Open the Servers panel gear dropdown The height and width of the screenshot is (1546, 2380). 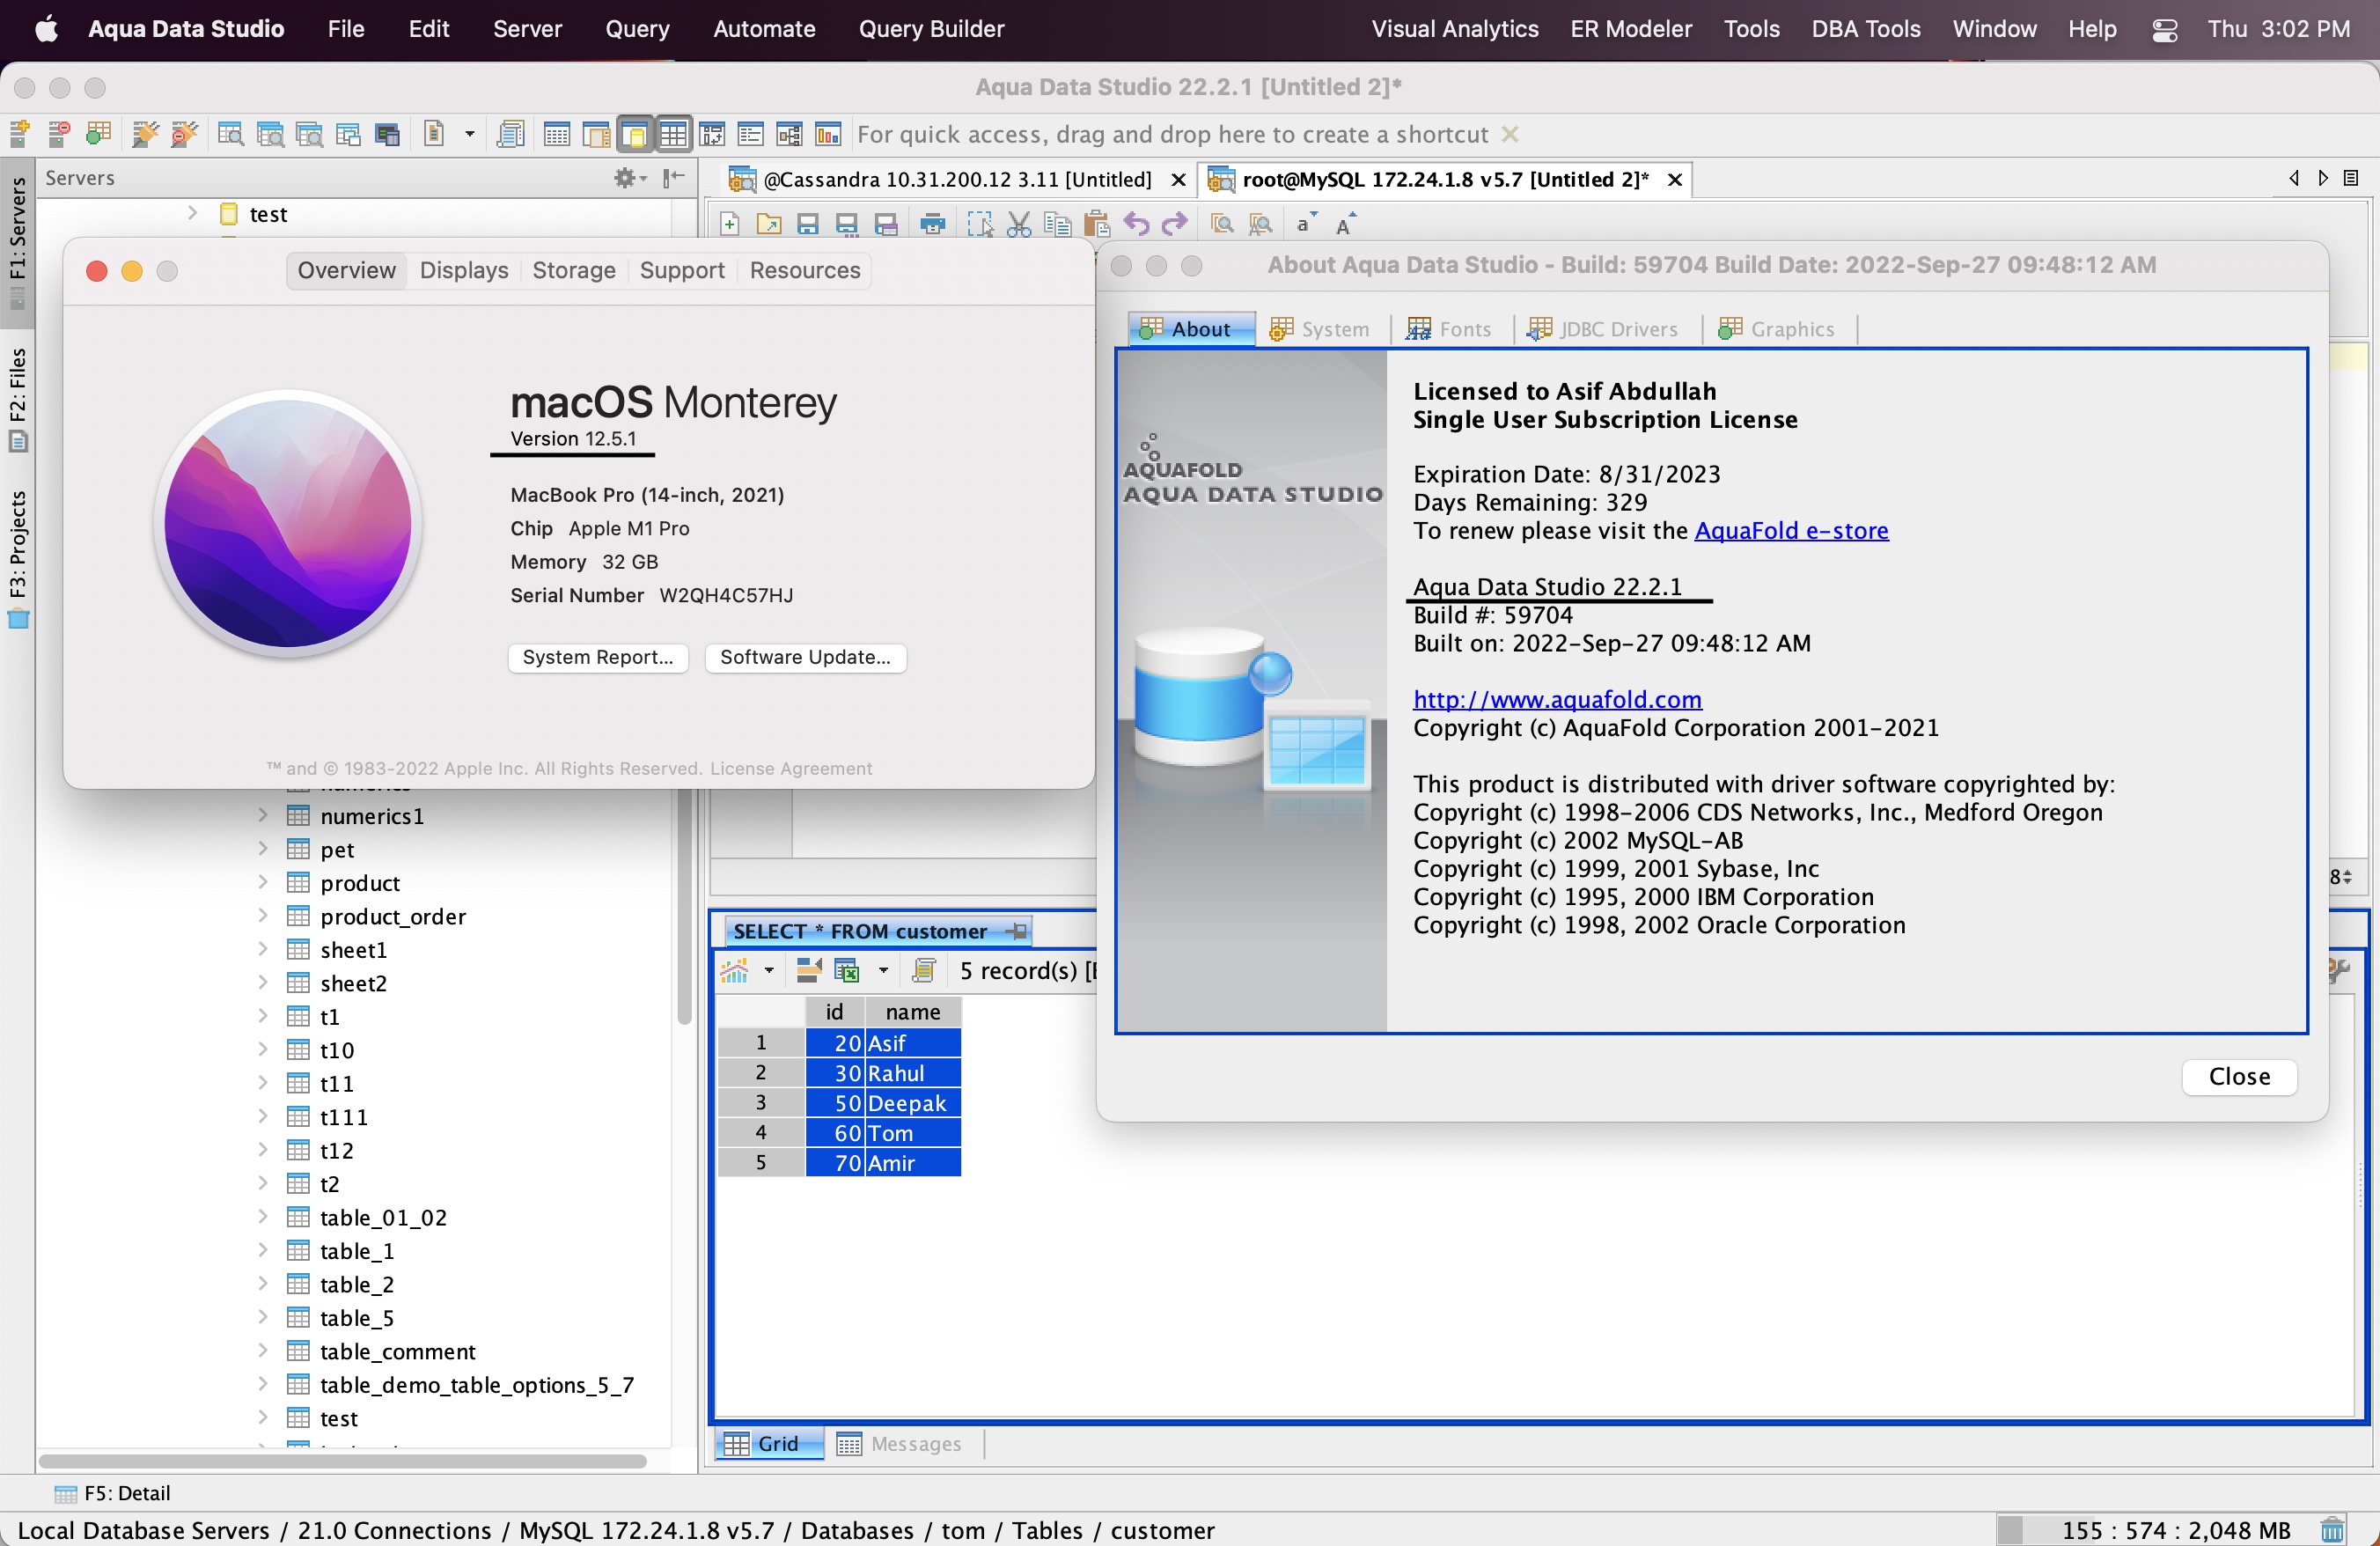[x=629, y=178]
